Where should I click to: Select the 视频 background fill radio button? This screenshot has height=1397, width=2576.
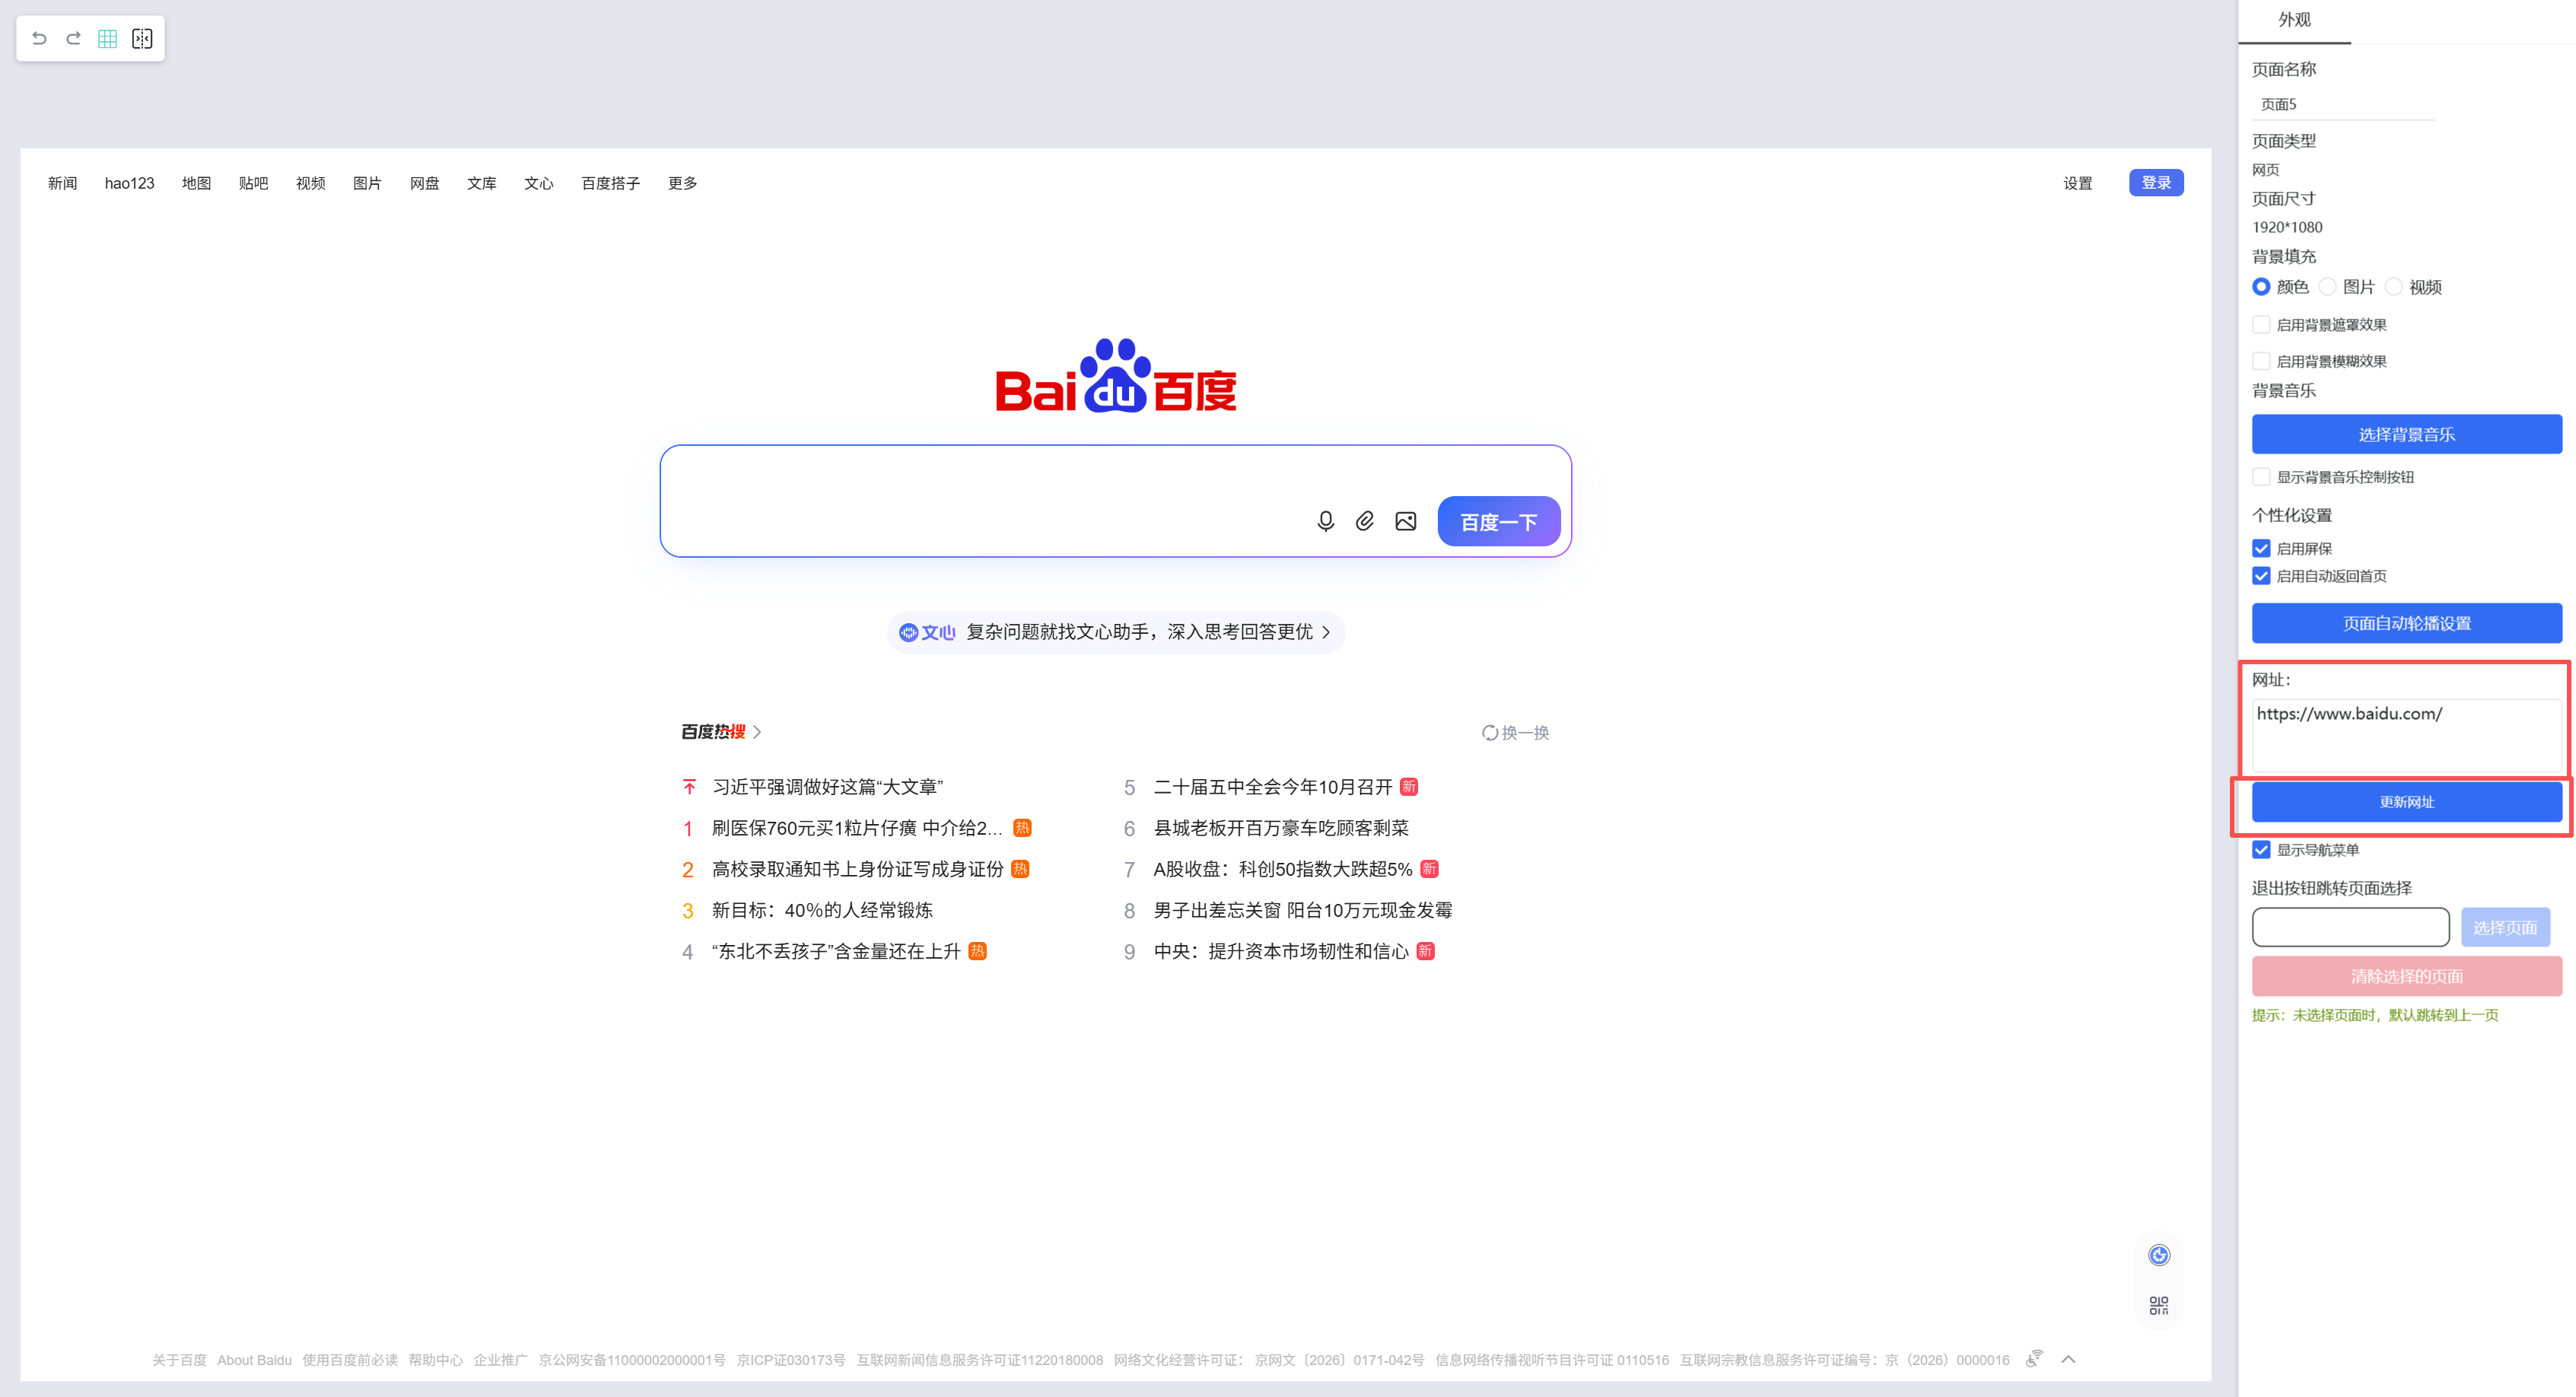tap(2394, 287)
